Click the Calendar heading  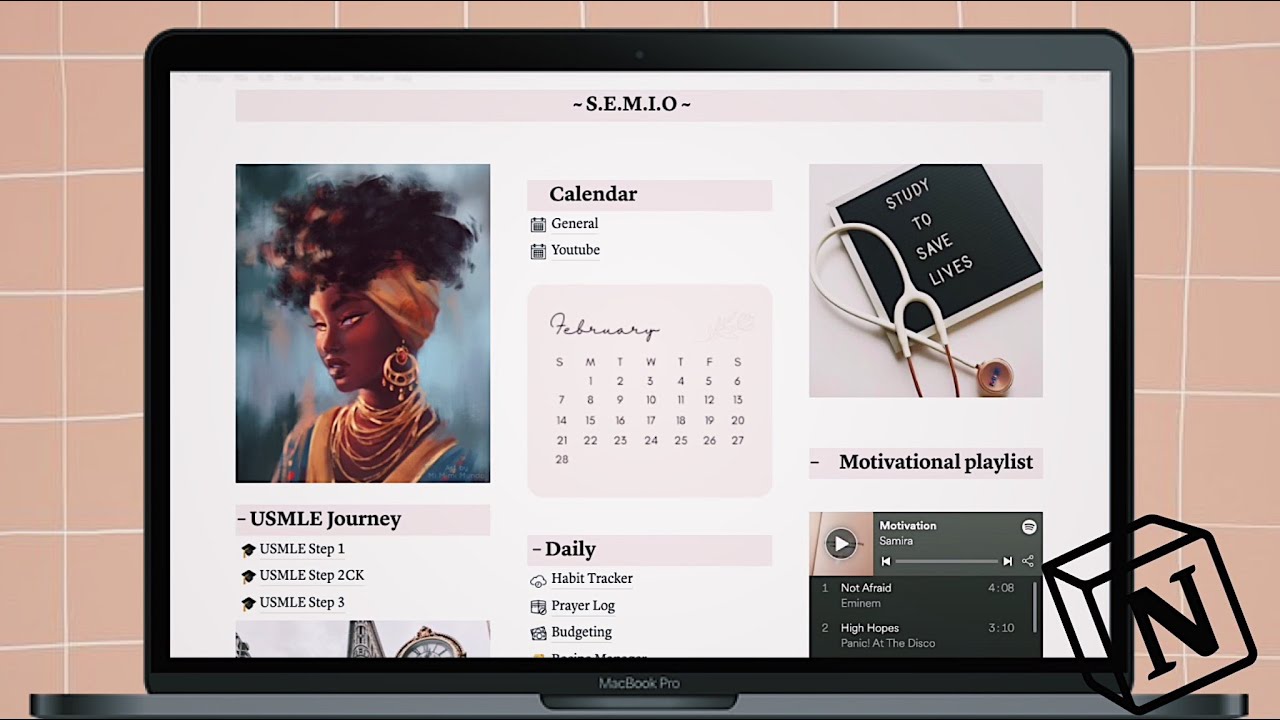(x=593, y=194)
